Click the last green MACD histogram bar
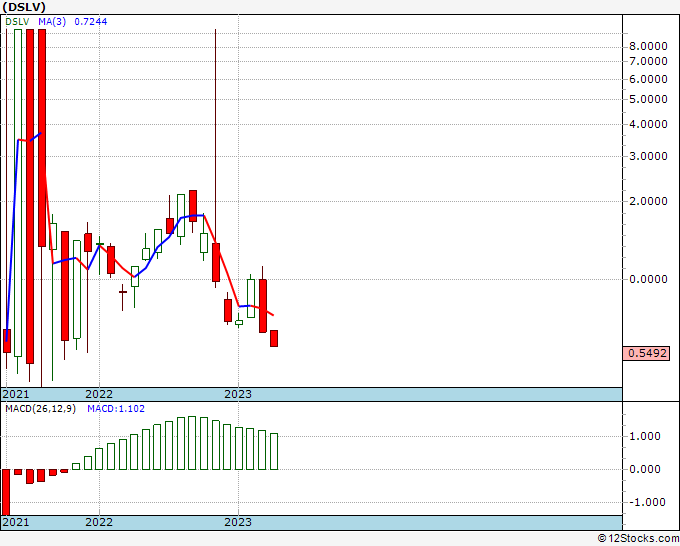 [x=274, y=451]
